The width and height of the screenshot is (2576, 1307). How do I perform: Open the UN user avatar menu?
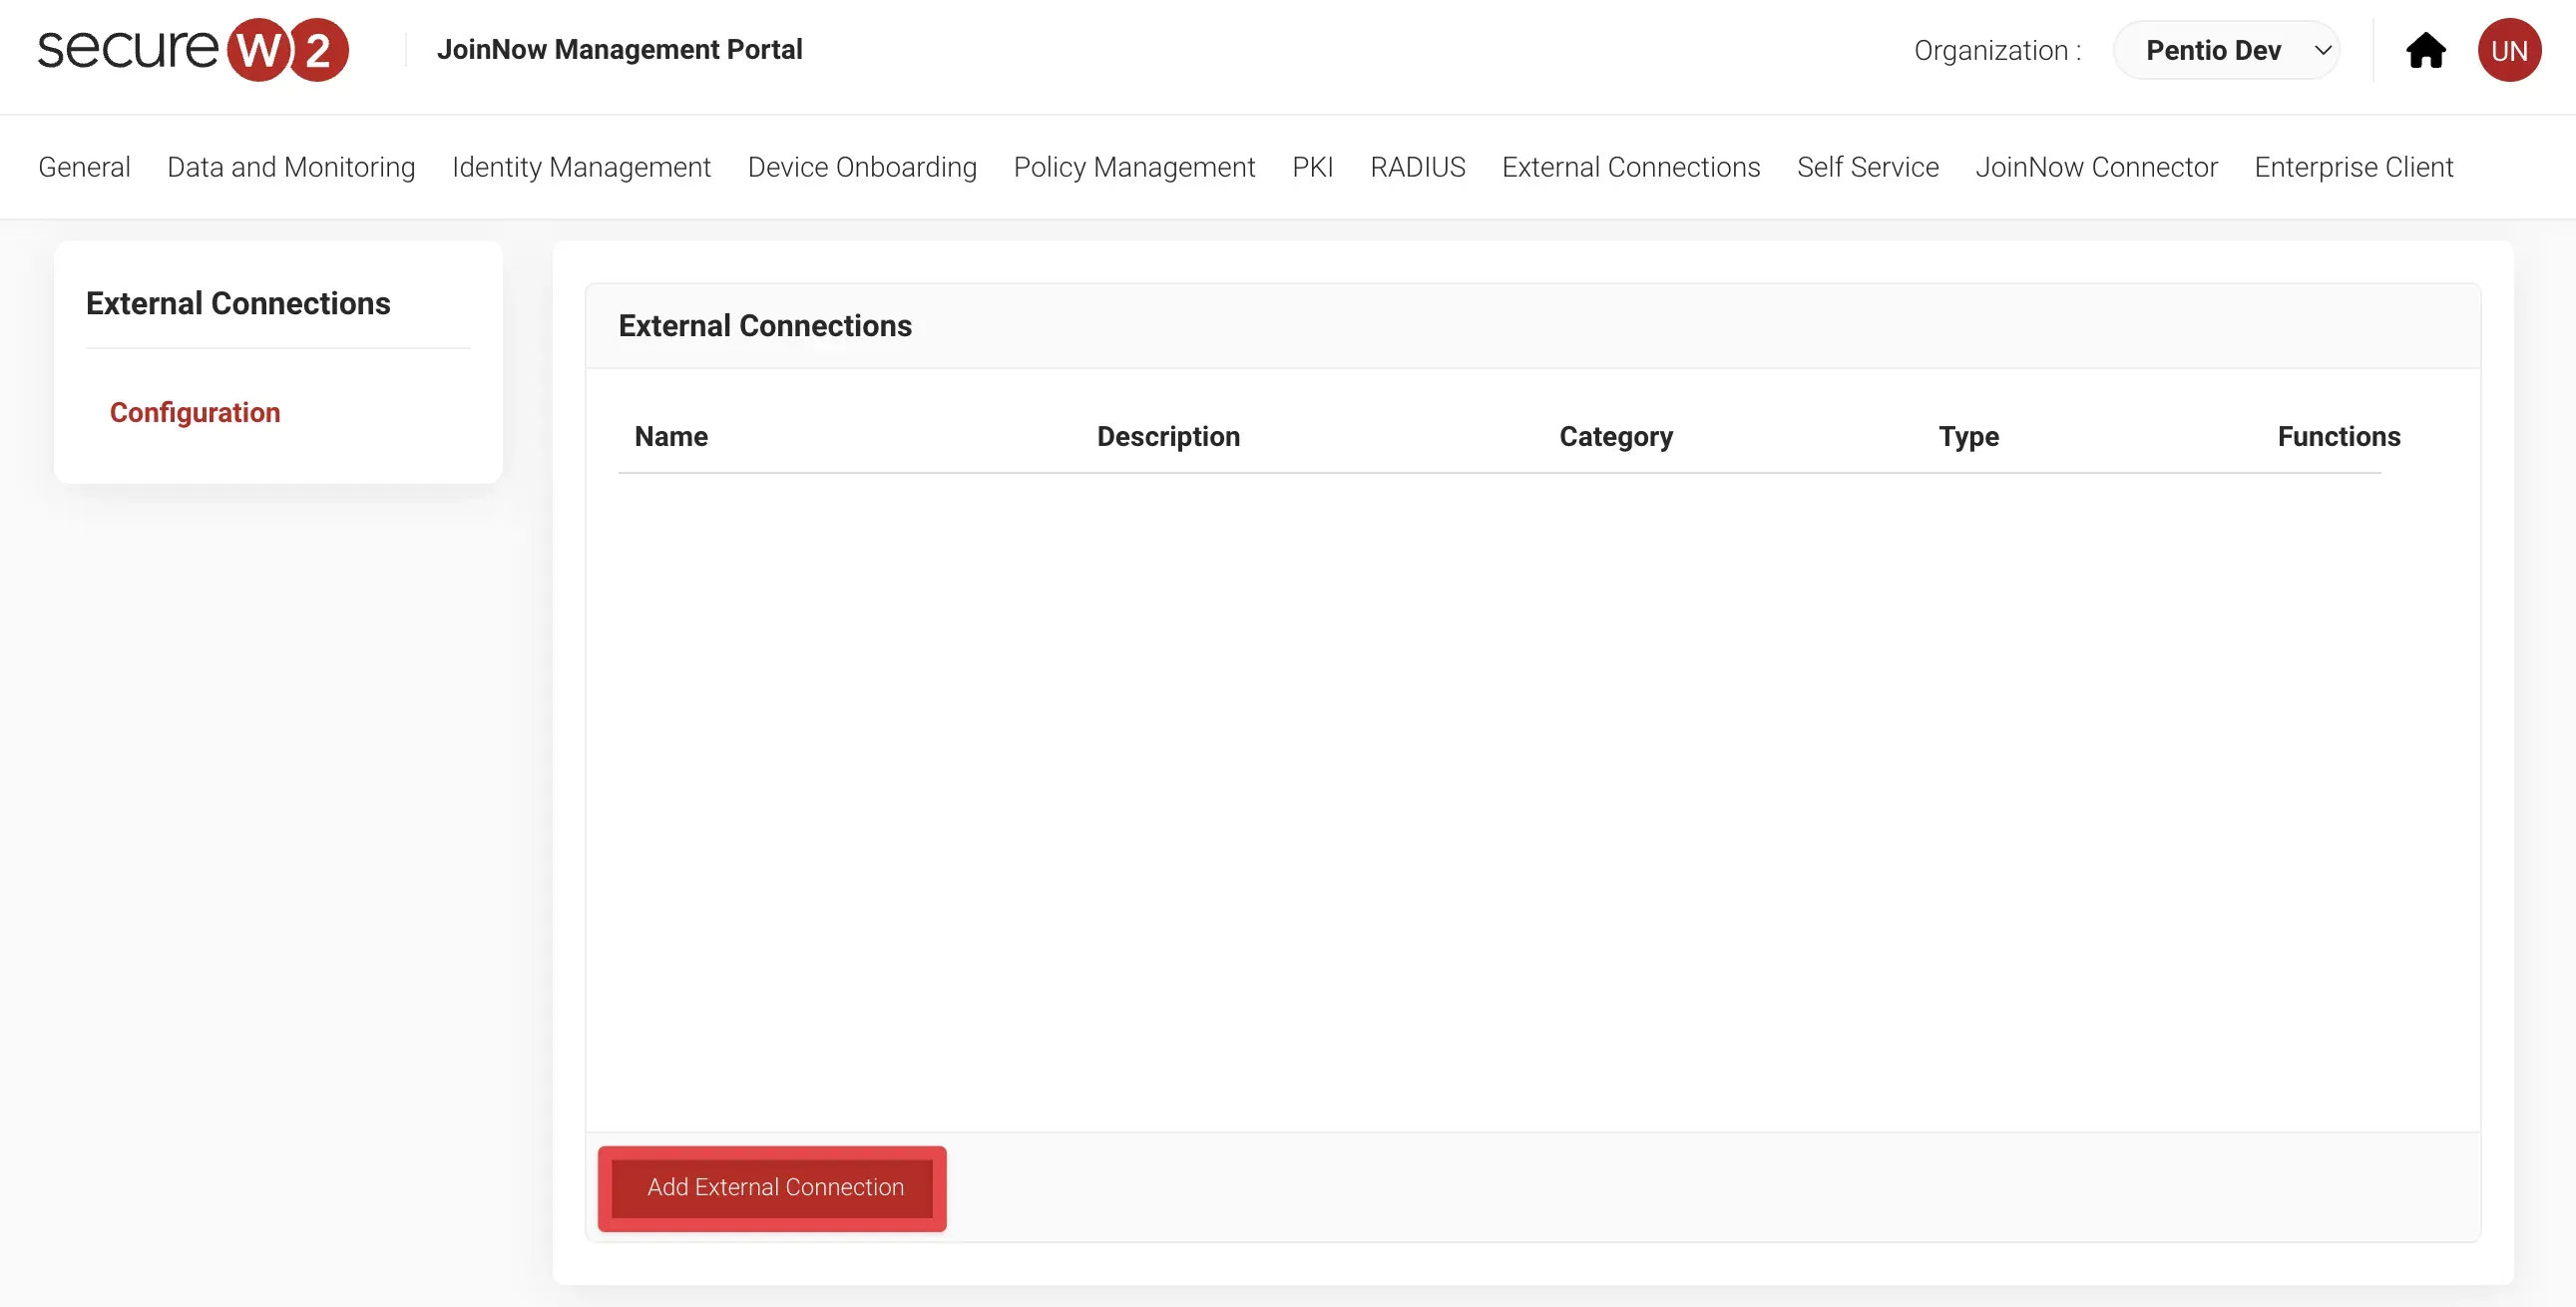(x=2508, y=50)
